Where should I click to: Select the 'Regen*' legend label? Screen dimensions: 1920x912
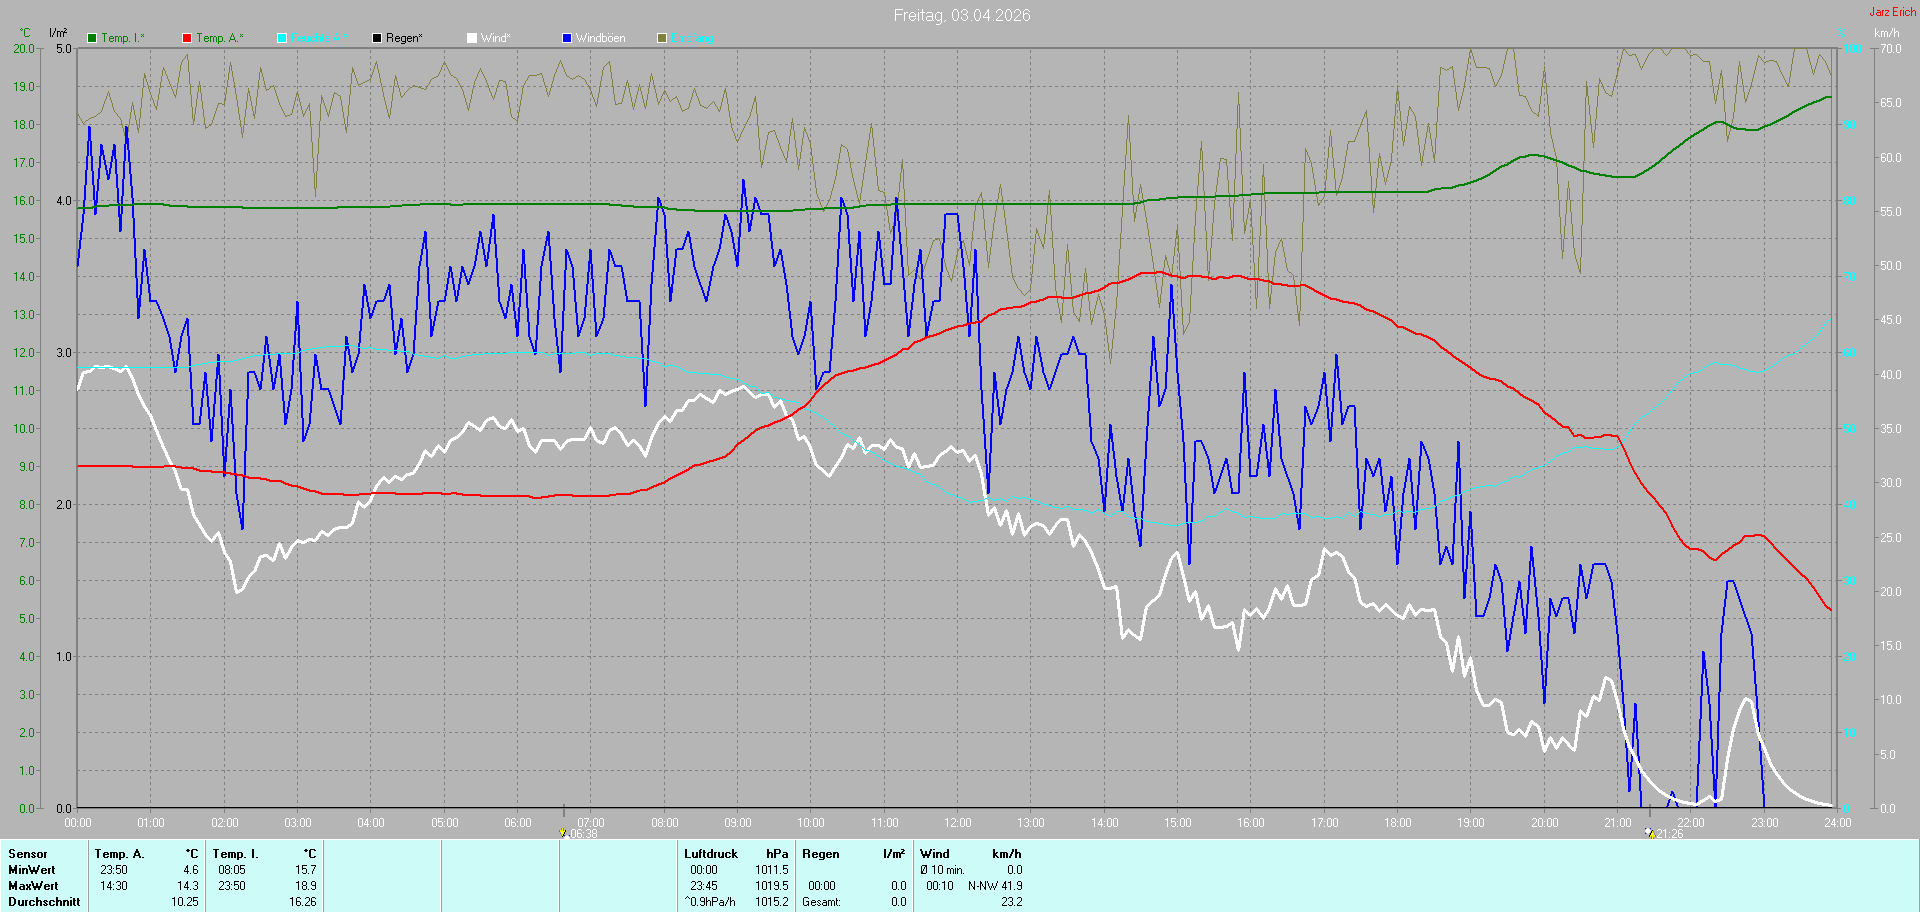(404, 38)
